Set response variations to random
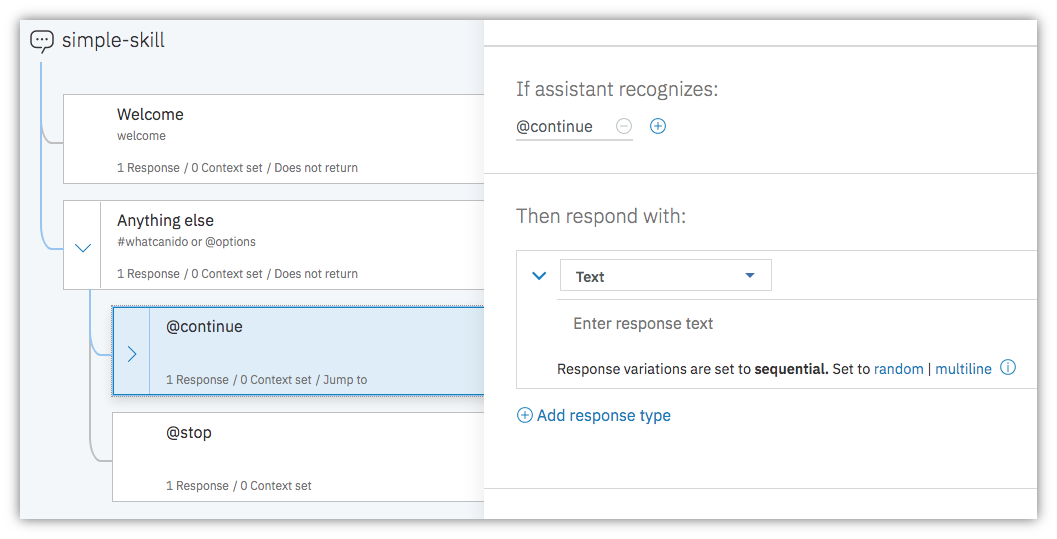The image size is (1057, 539). click(899, 369)
